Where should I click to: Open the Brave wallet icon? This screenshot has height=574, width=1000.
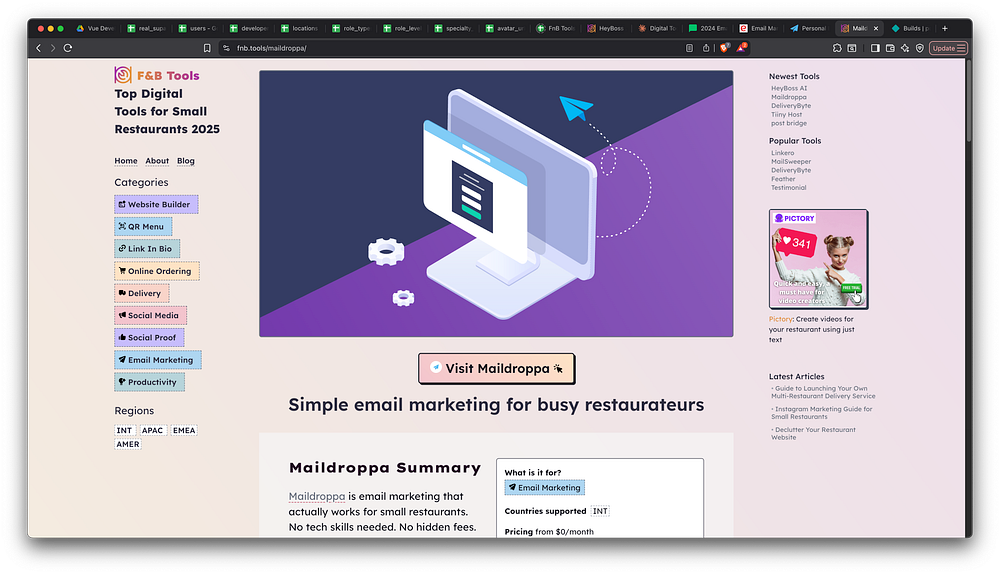(890, 48)
